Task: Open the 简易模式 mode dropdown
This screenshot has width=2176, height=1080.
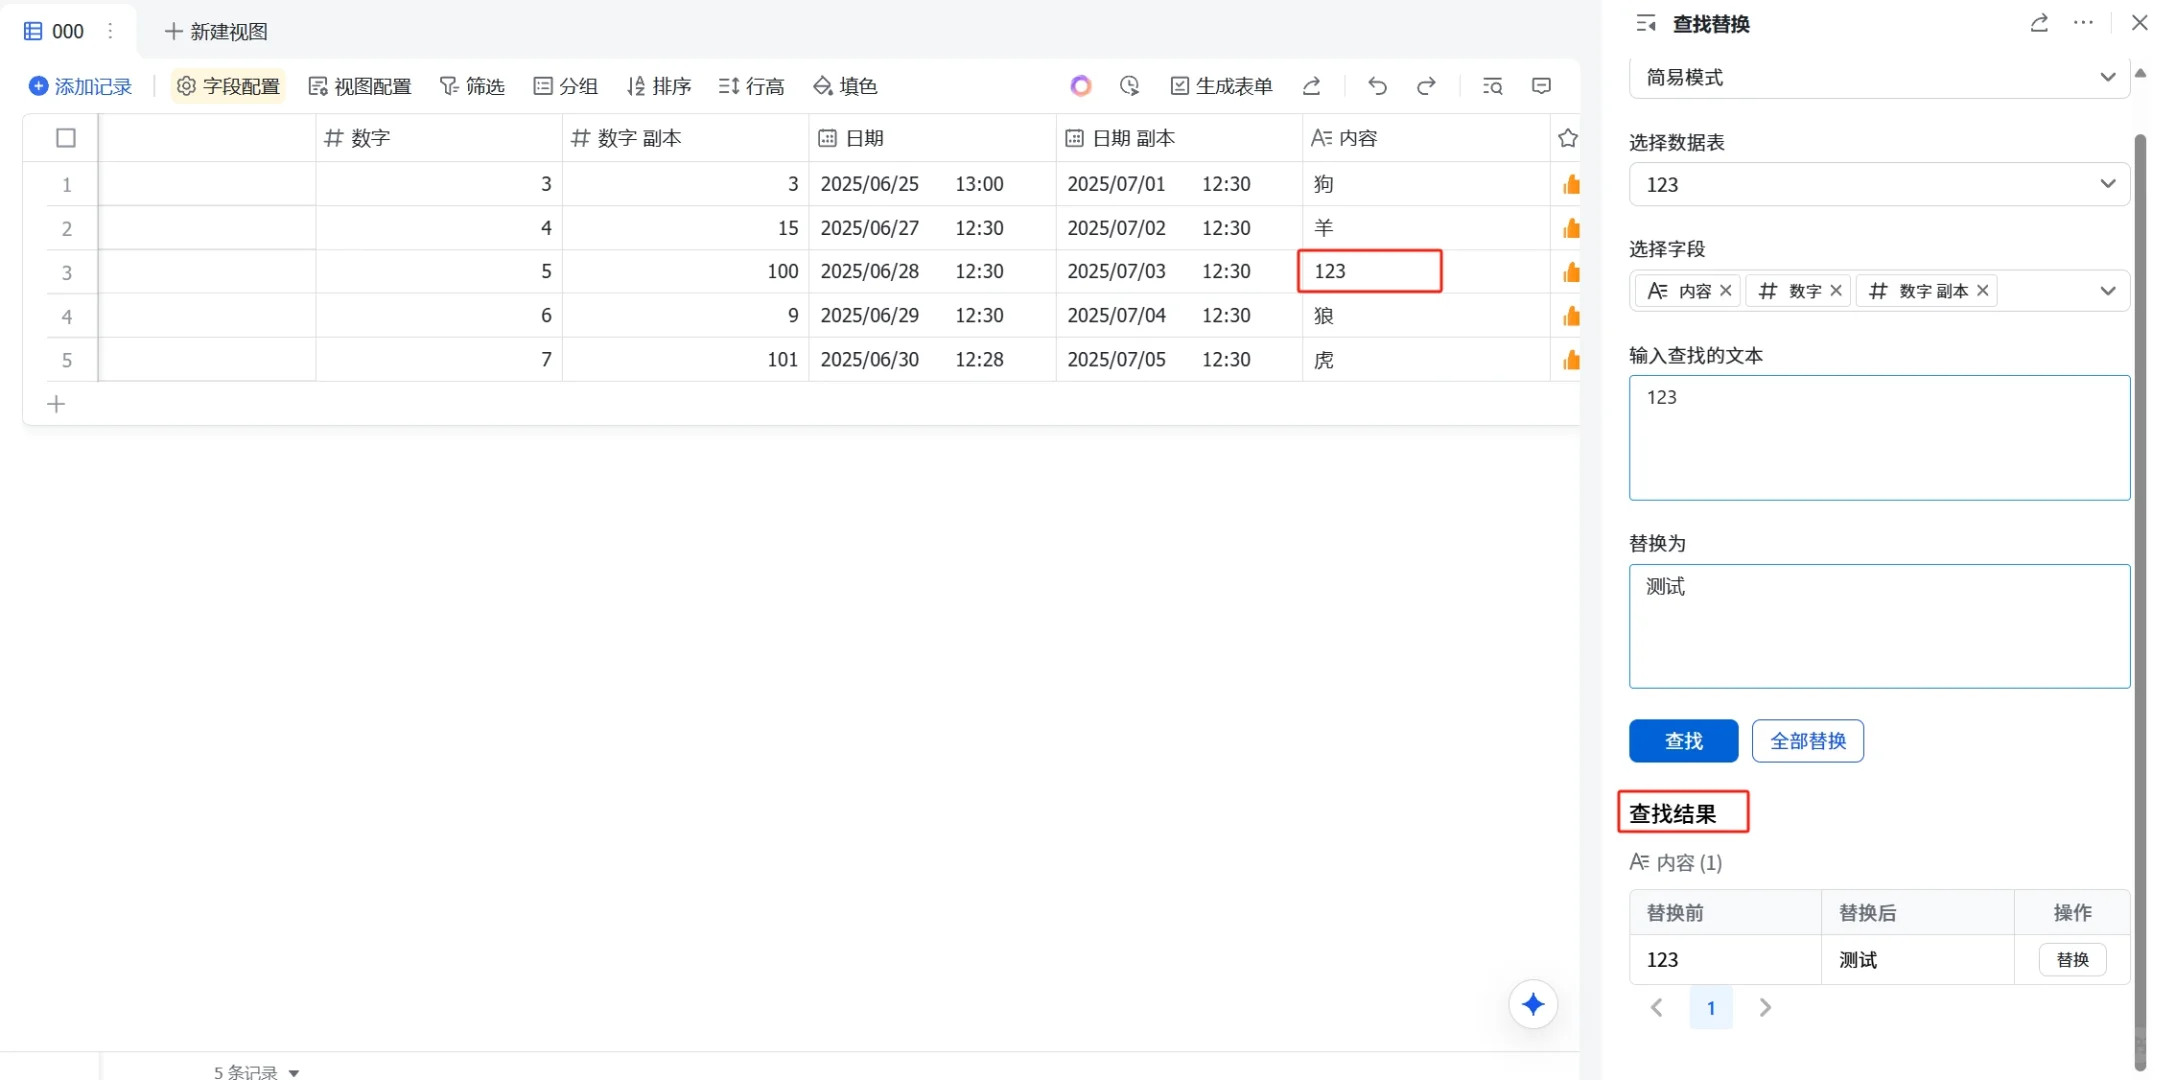Action: pos(1878,77)
